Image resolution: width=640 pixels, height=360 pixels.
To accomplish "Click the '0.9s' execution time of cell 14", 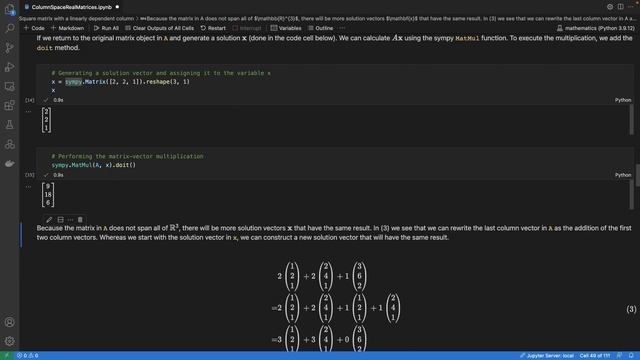I will click(x=58, y=100).
